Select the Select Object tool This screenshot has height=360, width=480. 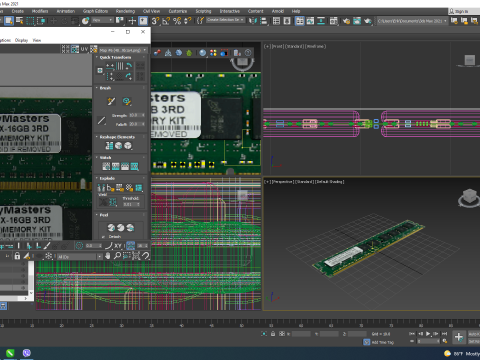point(9,21)
